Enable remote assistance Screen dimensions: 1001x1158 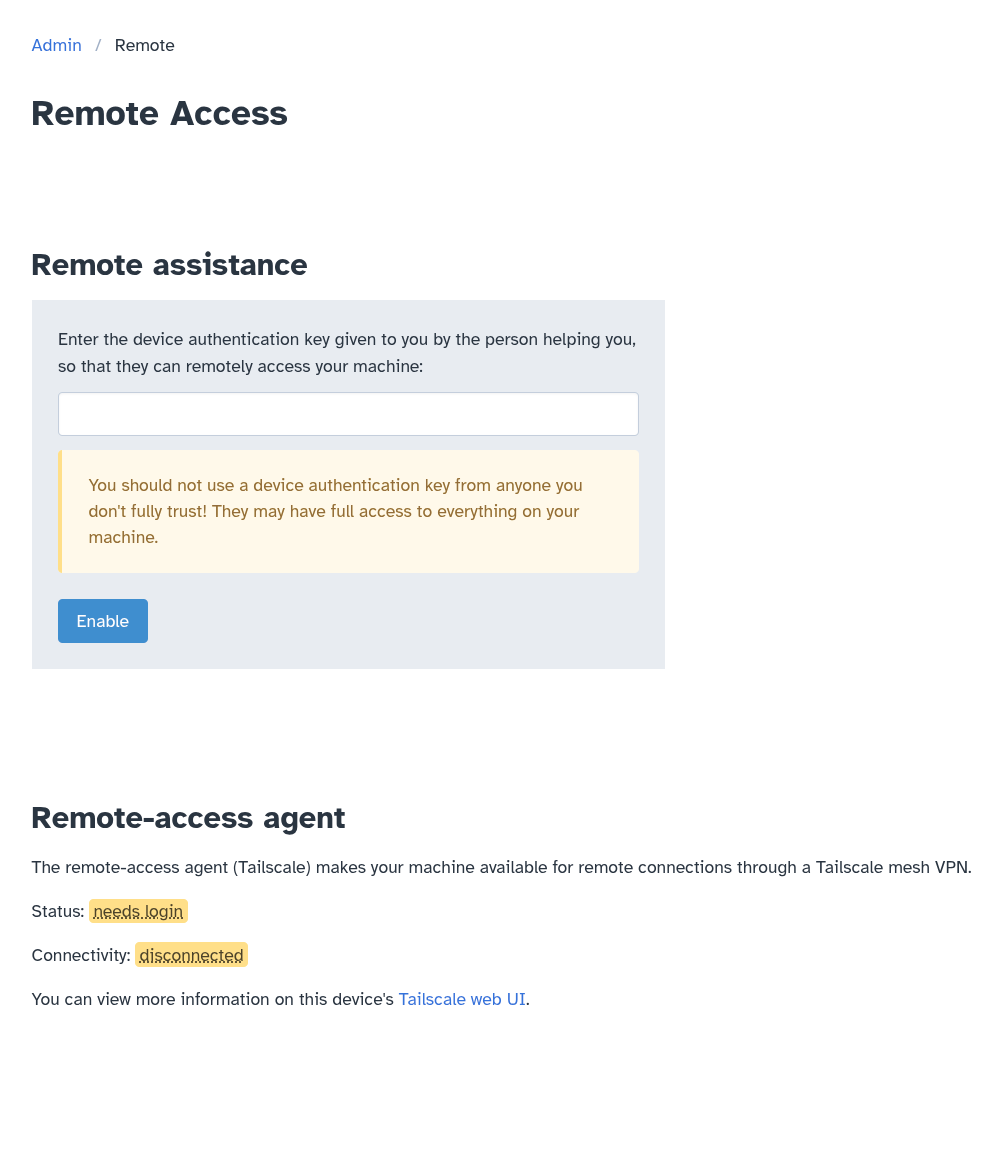102,620
